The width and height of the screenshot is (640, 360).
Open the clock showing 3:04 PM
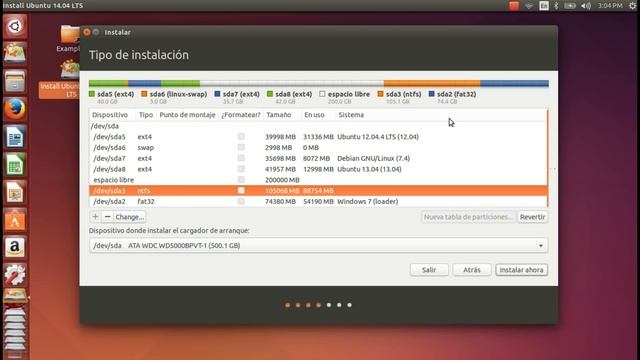tap(610, 6)
